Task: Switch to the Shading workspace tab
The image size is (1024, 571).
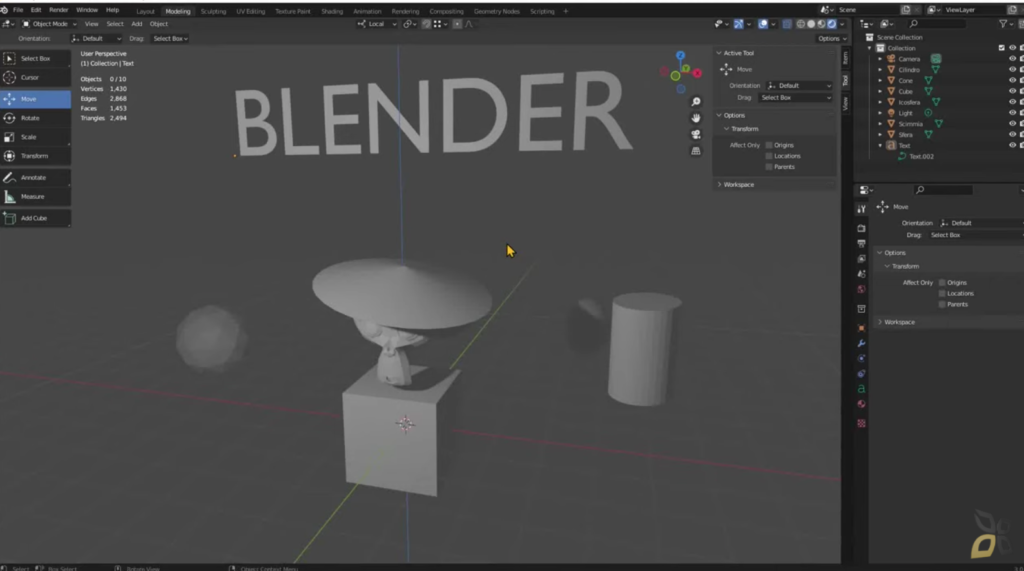Action: tap(332, 11)
